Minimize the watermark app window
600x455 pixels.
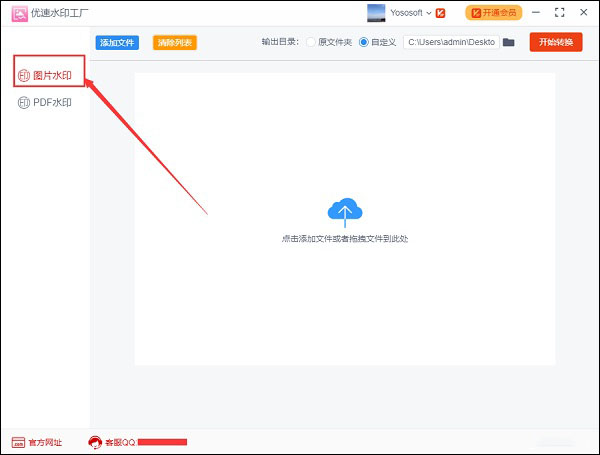pyautogui.click(x=536, y=13)
